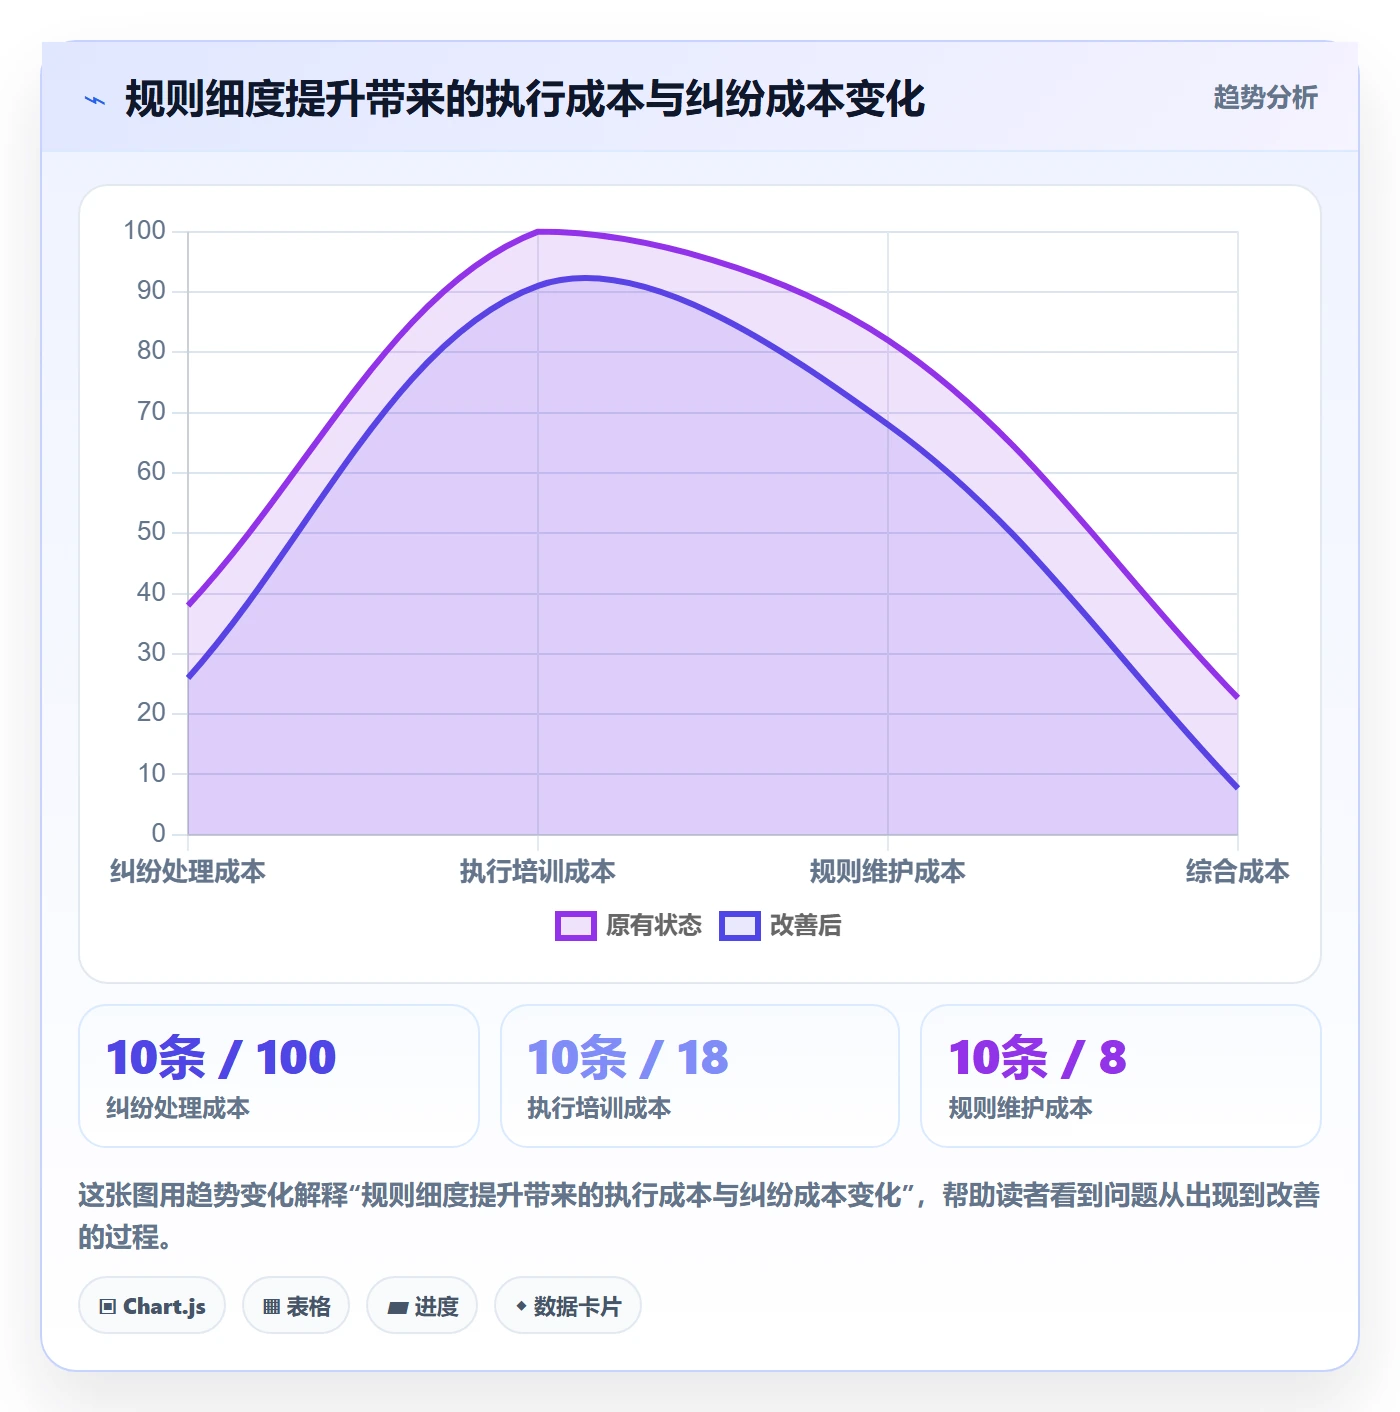This screenshot has height=1412, width=1400.
Task: Toggle the 改善后 legend swatch
Action: pos(740,926)
